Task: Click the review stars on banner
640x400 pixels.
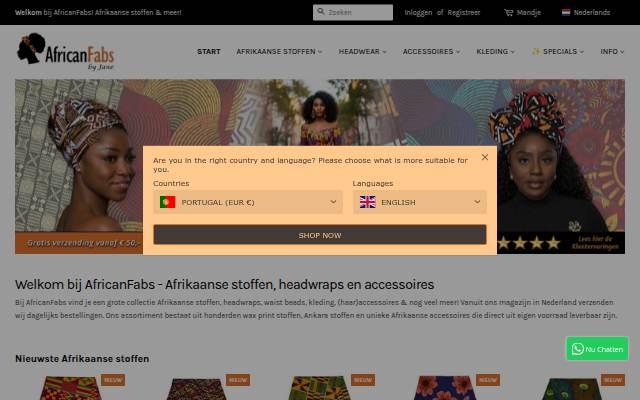Action: point(529,243)
